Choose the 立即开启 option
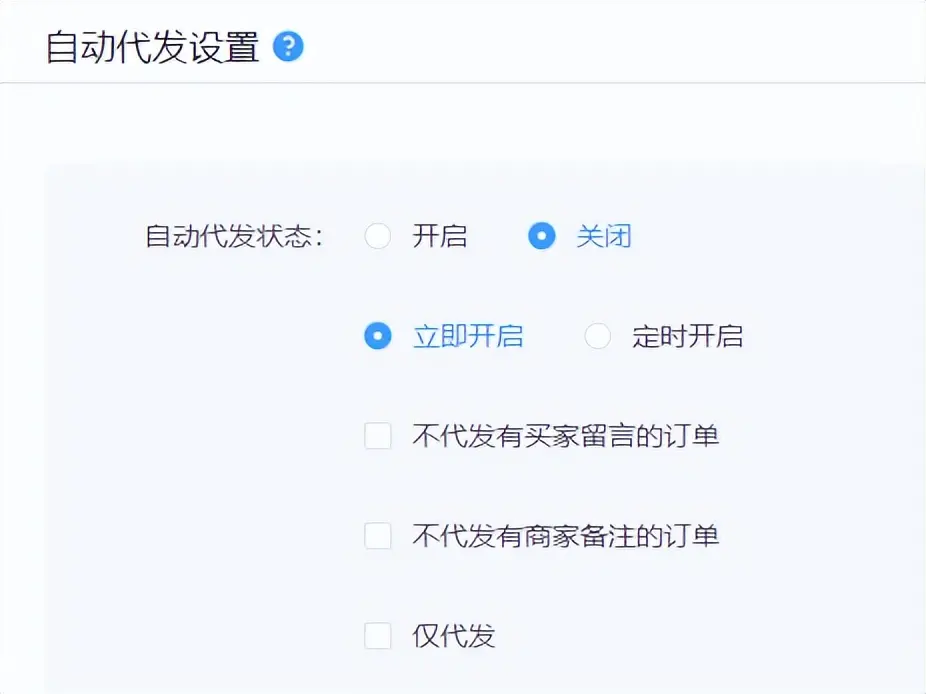 [x=378, y=336]
